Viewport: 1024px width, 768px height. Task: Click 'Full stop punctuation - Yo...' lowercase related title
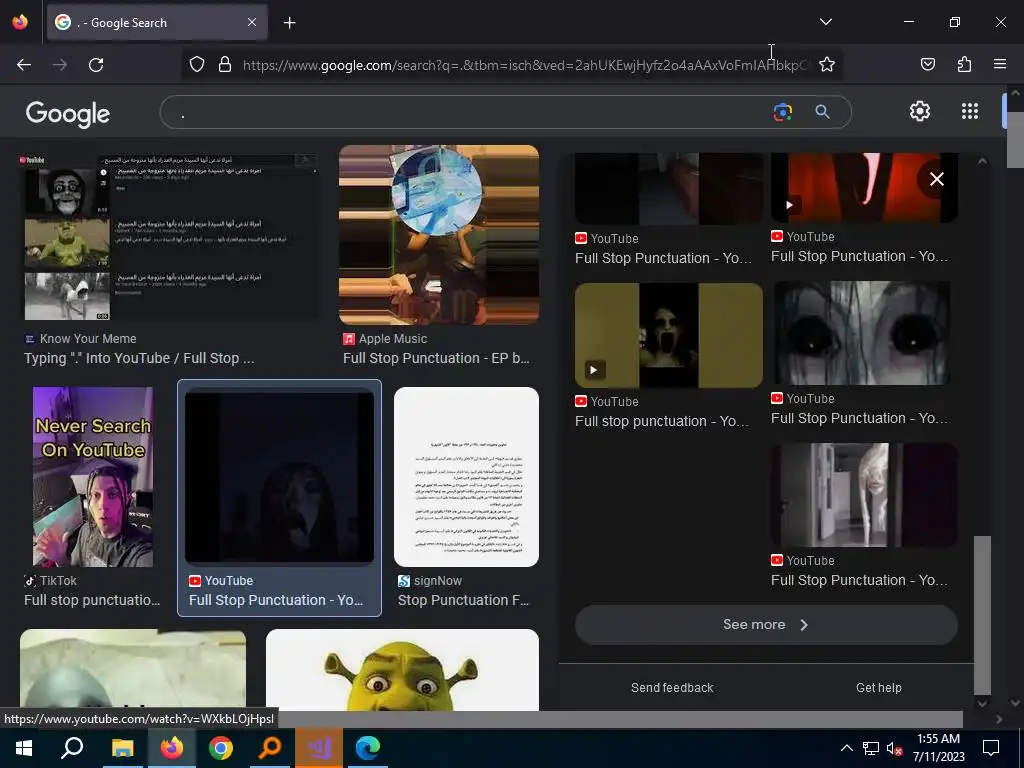662,421
